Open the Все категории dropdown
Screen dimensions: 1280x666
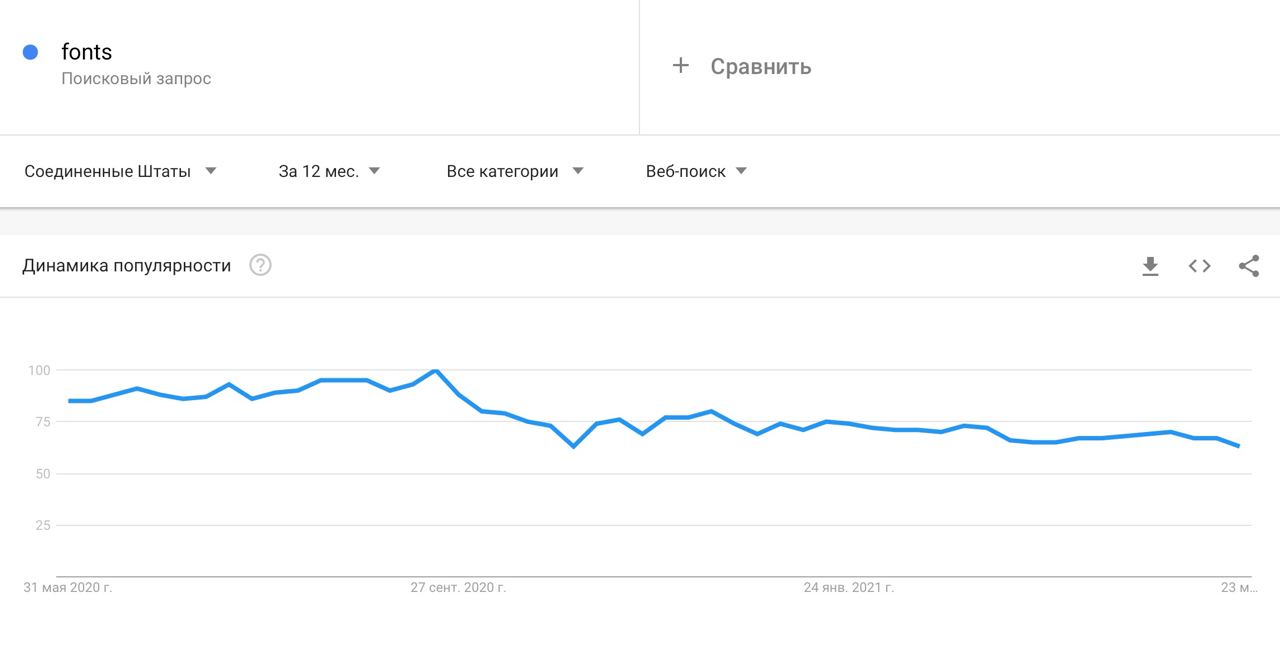point(514,171)
